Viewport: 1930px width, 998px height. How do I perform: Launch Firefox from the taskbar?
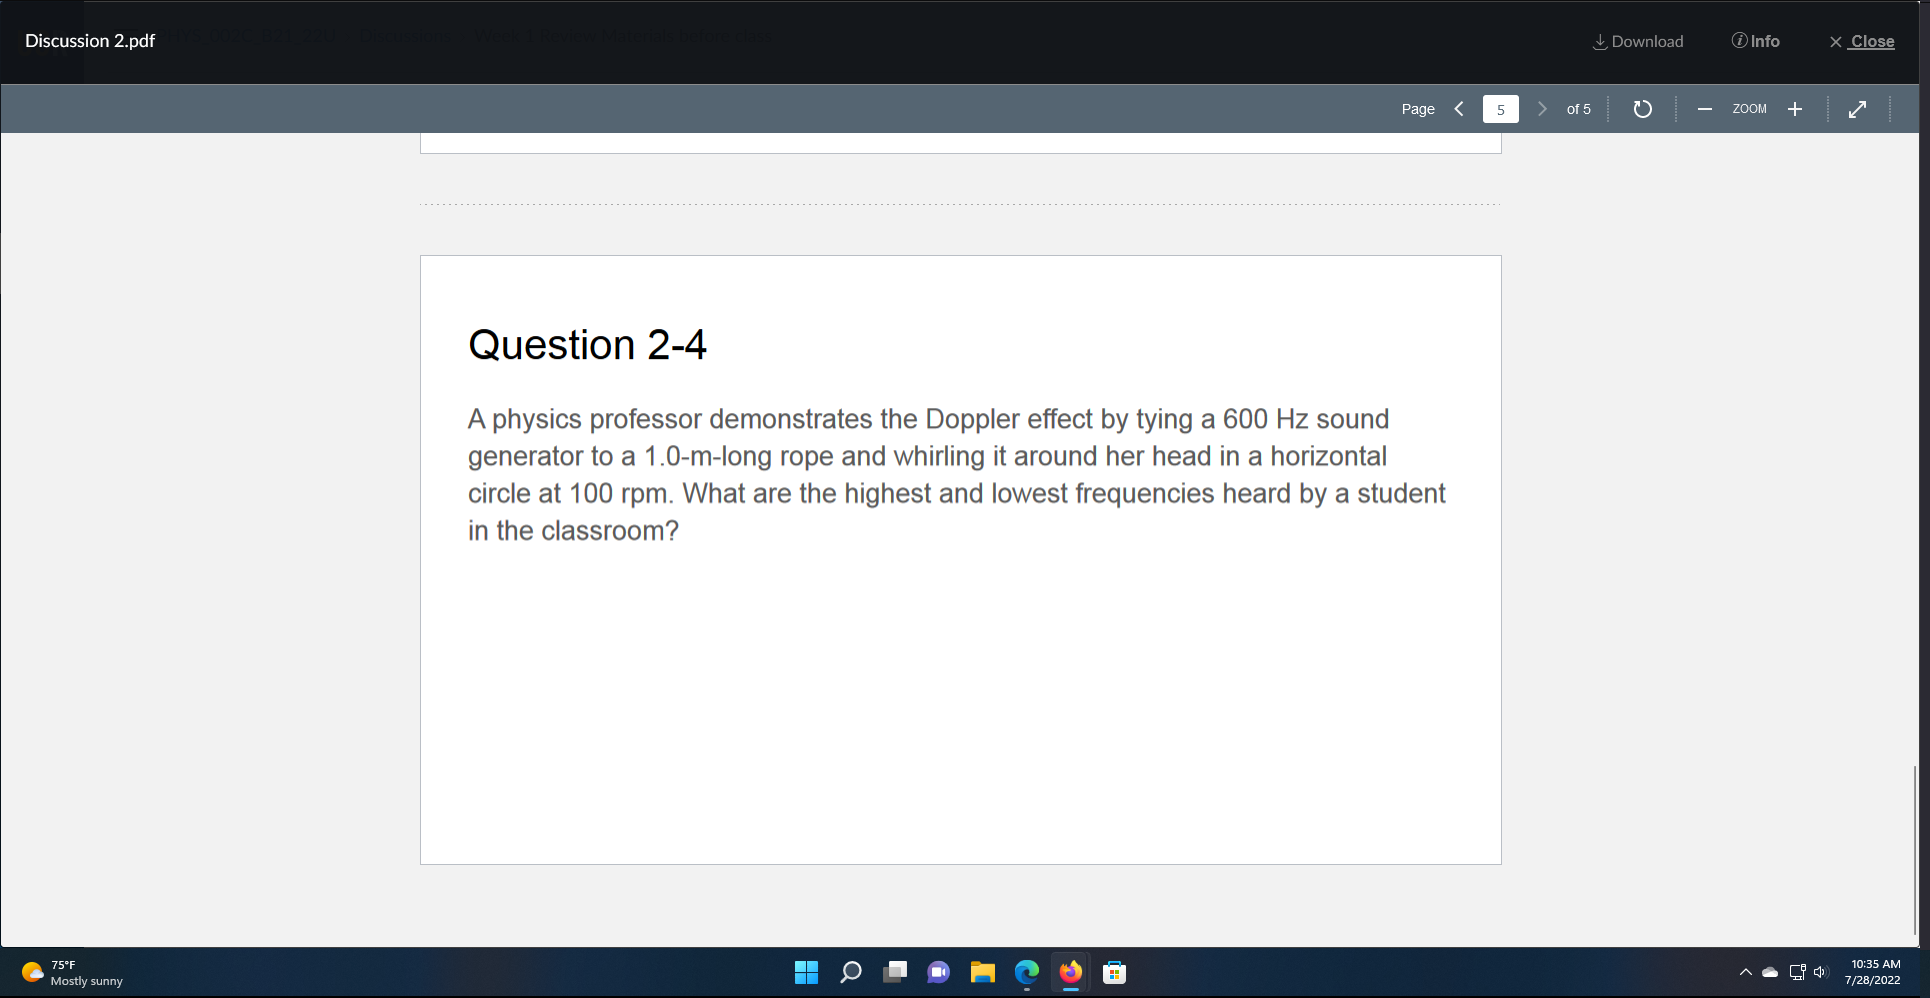pos(1069,972)
